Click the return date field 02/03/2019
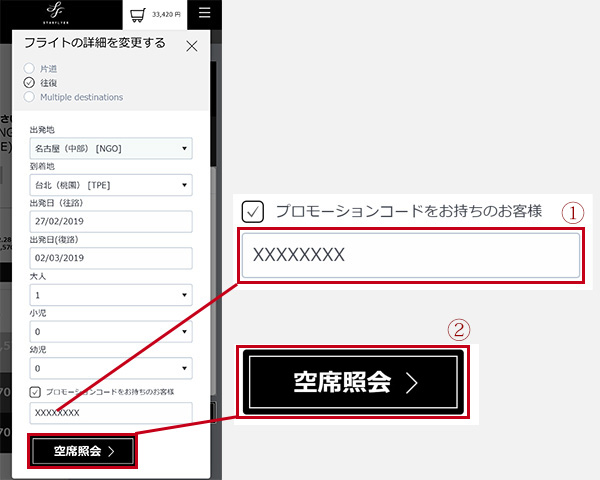 click(x=110, y=258)
